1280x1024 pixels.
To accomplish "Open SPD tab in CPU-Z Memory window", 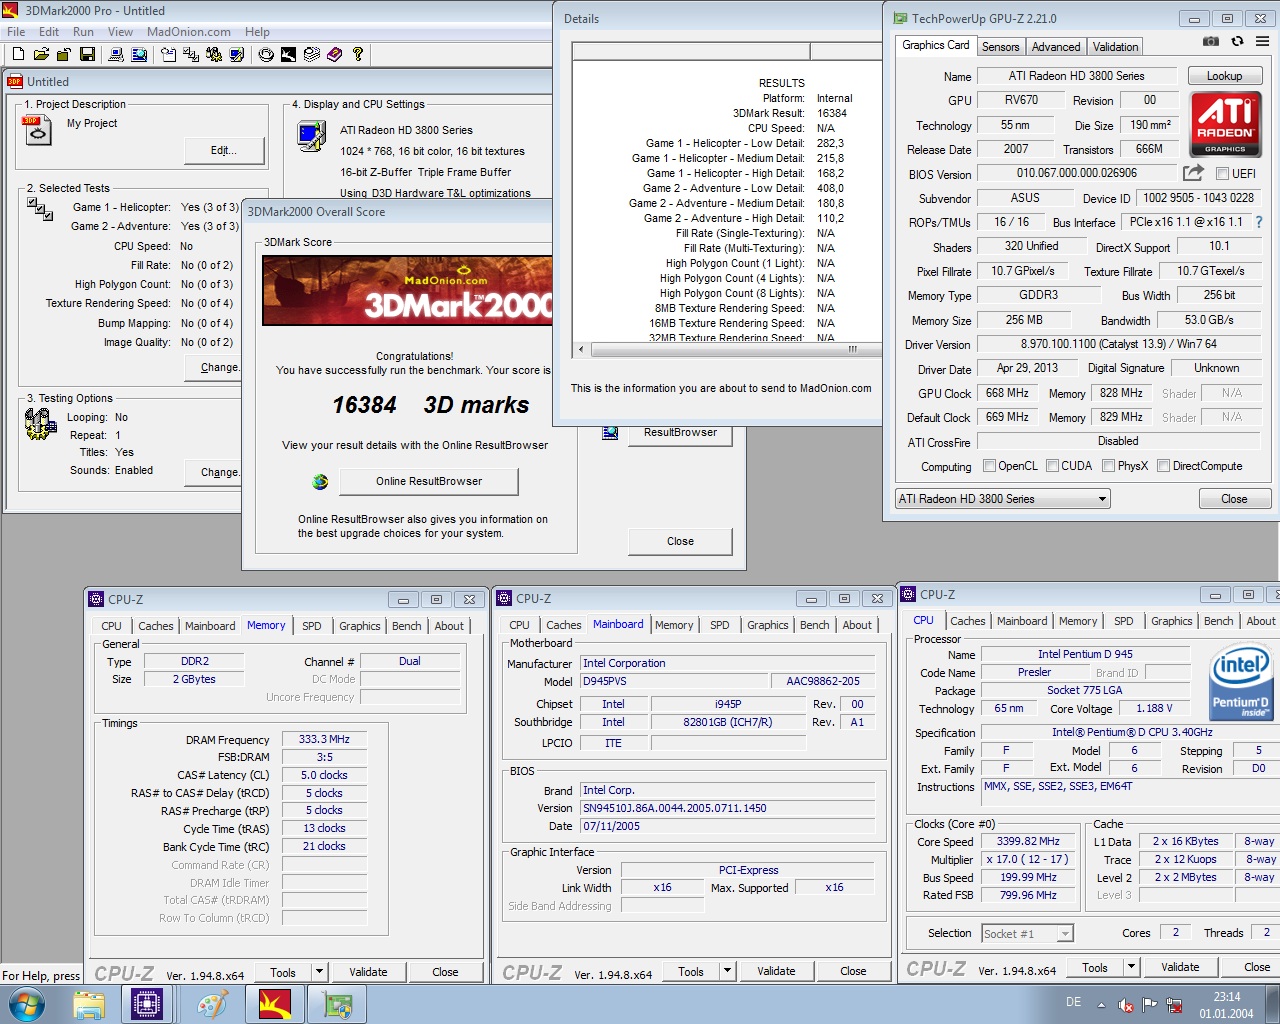I will (312, 626).
